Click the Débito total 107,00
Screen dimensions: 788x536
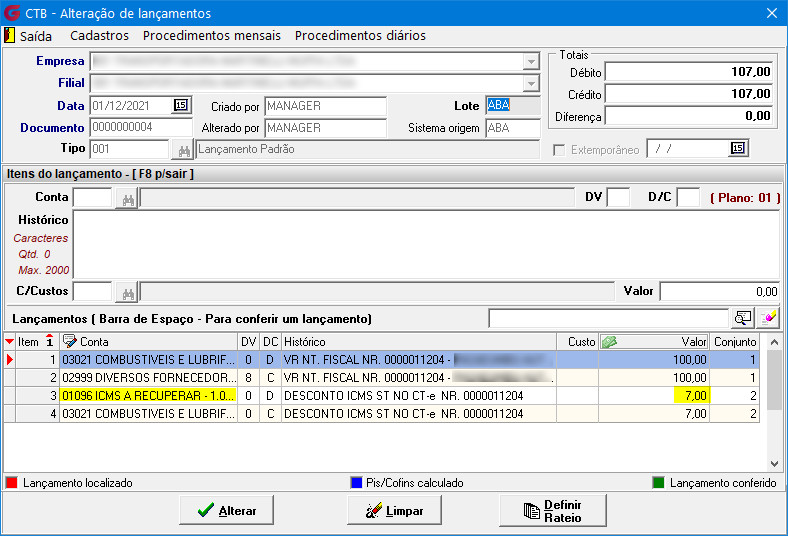tap(689, 72)
